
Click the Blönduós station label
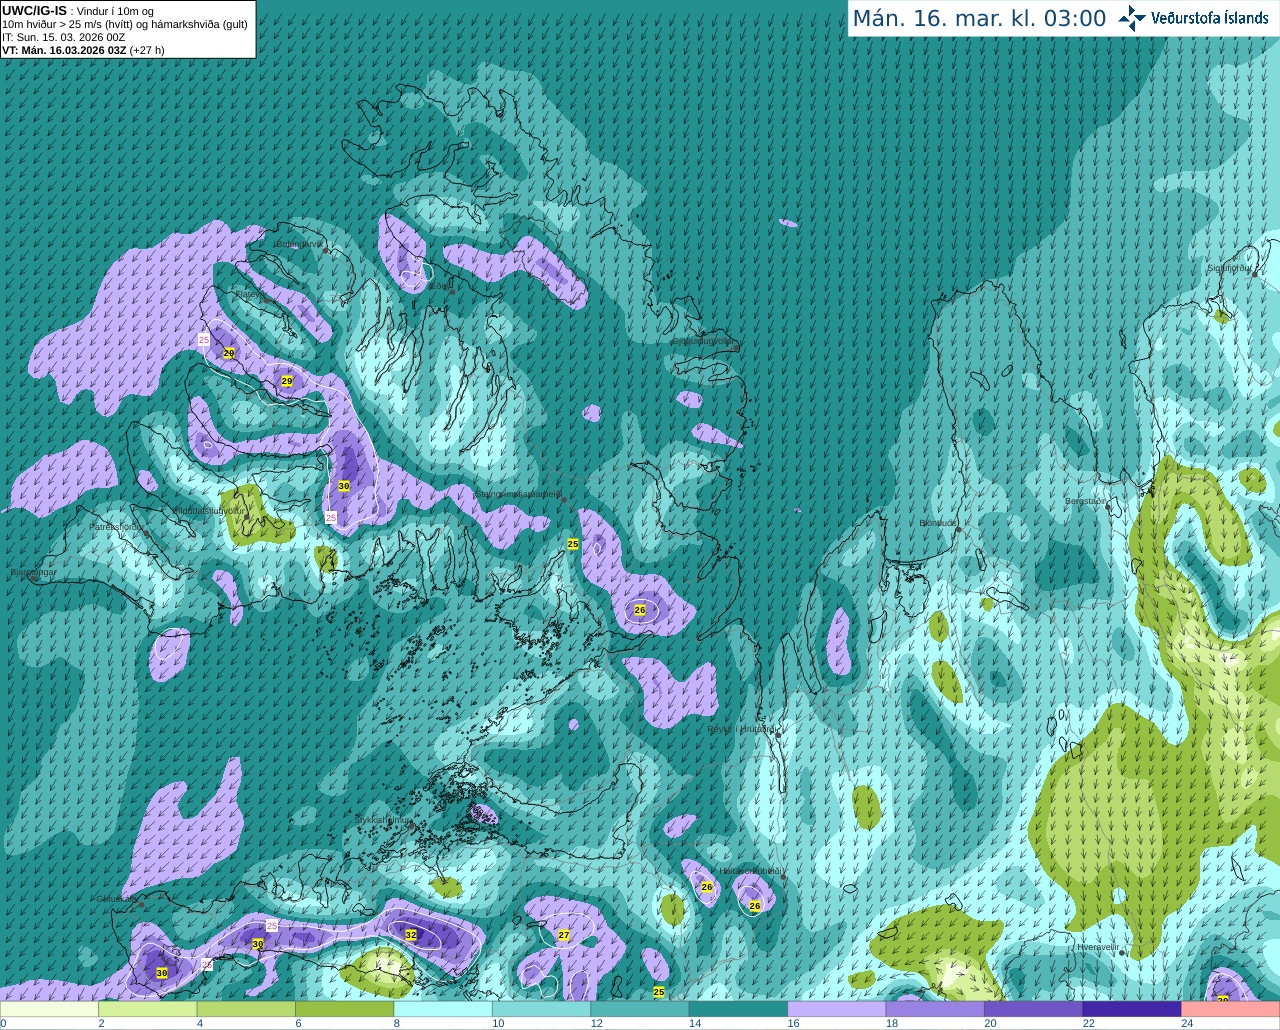pos(938,522)
